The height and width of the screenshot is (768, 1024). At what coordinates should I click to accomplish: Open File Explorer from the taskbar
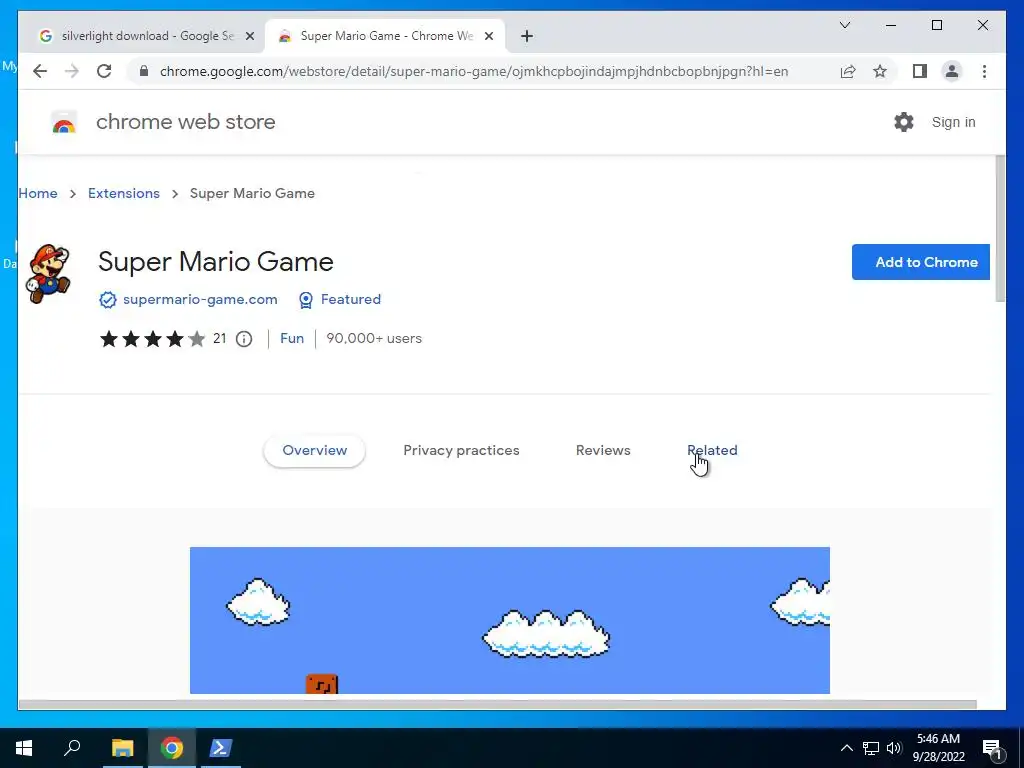pyautogui.click(x=122, y=748)
